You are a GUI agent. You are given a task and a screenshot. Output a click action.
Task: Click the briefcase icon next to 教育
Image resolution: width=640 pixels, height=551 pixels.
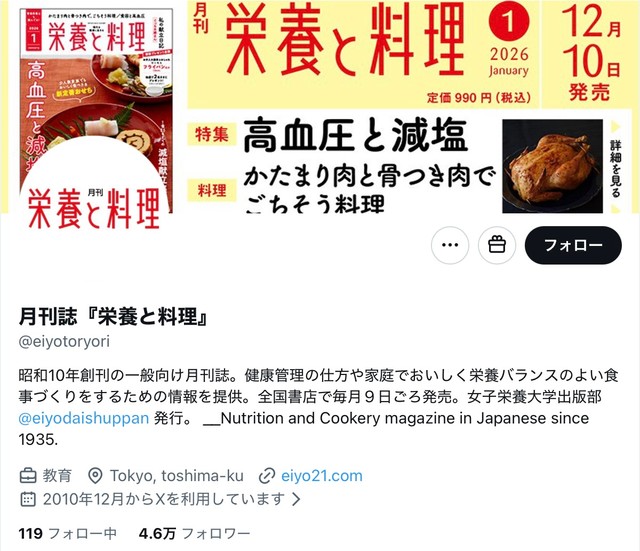[28, 476]
